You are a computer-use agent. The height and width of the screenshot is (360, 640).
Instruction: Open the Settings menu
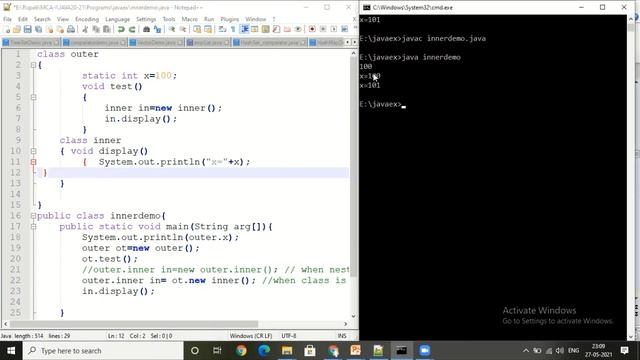coord(146,19)
